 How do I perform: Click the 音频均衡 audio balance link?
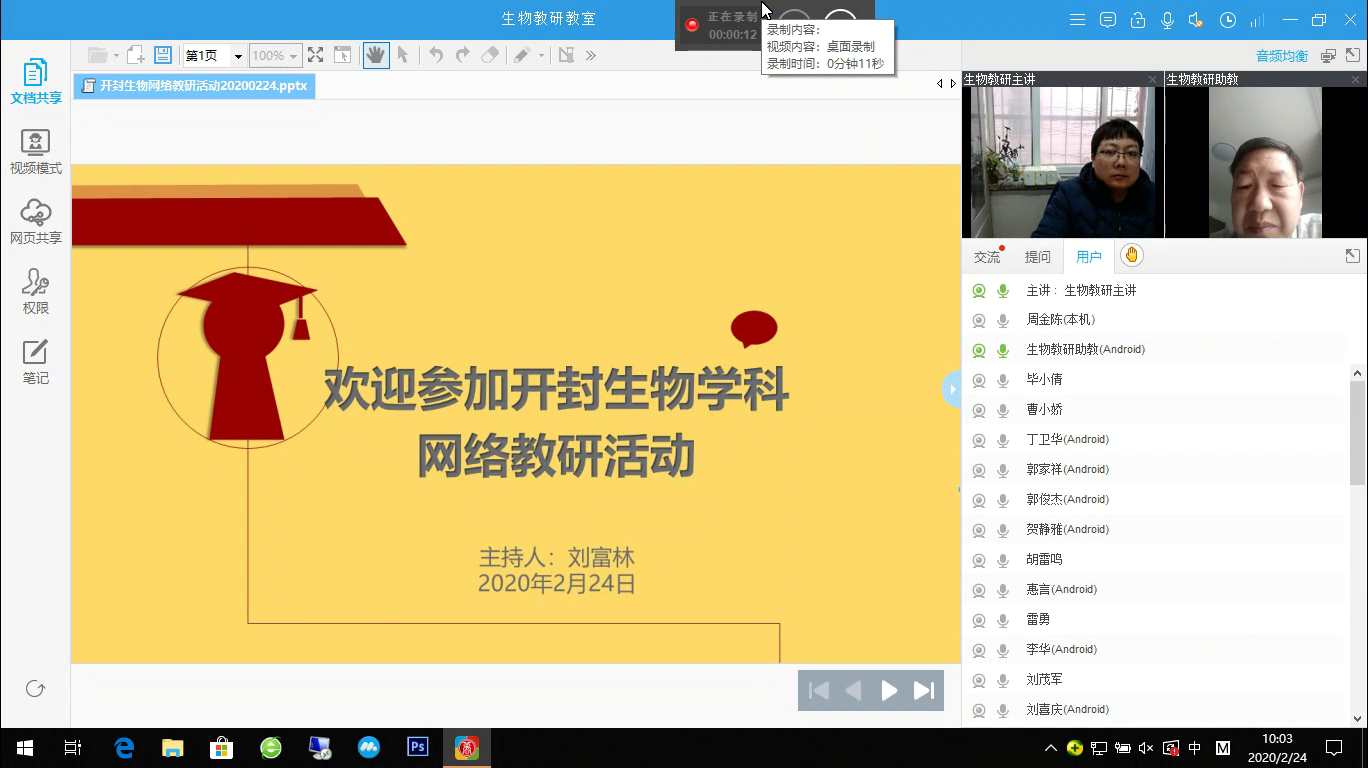coord(1282,56)
